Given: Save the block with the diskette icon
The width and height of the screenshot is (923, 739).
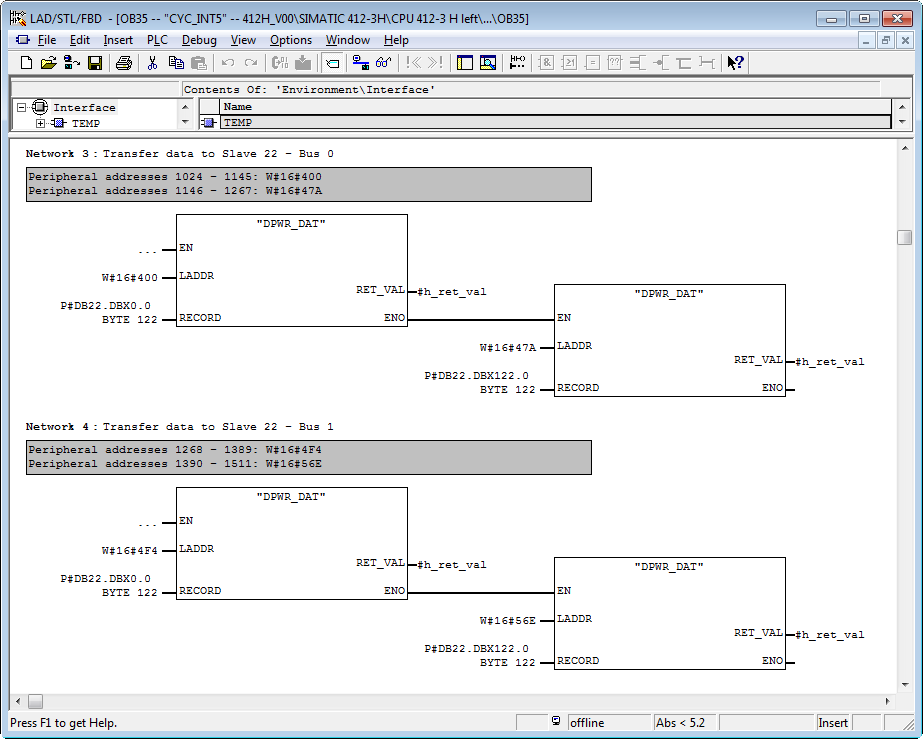Looking at the screenshot, I should [x=95, y=63].
